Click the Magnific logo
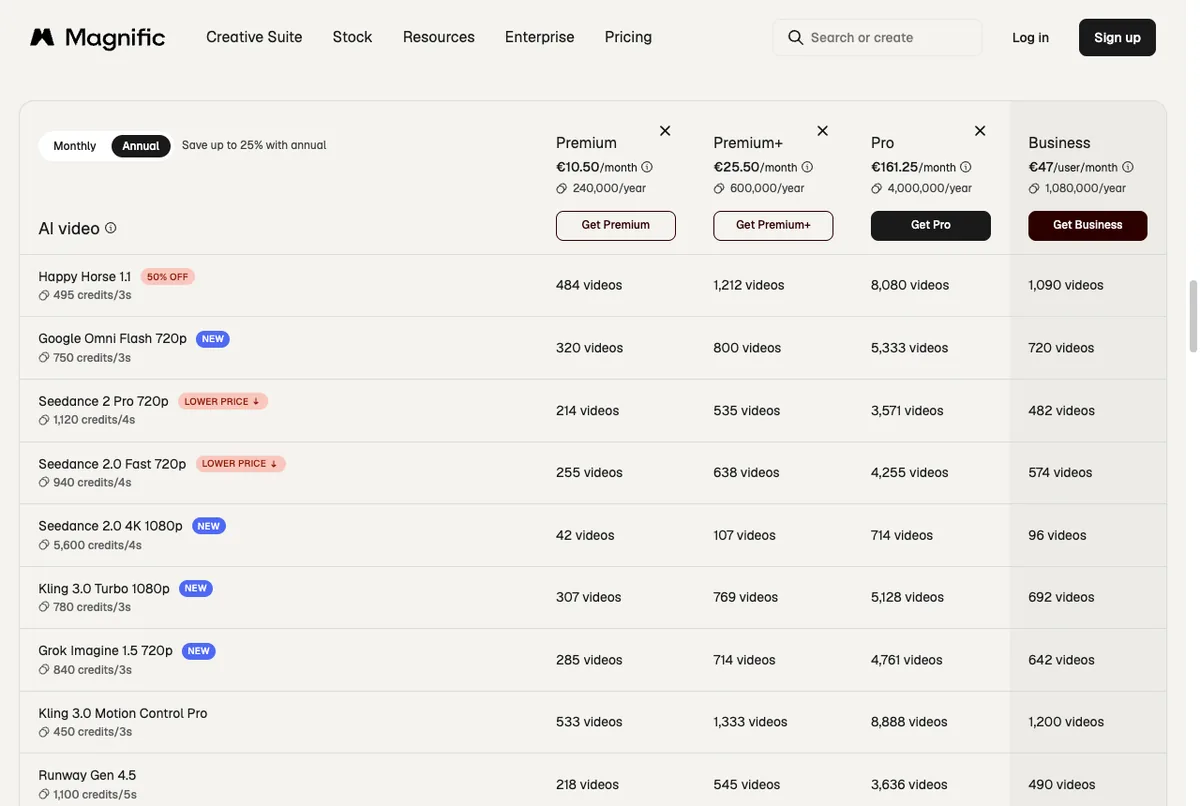The width and height of the screenshot is (1200, 806). 97,38
